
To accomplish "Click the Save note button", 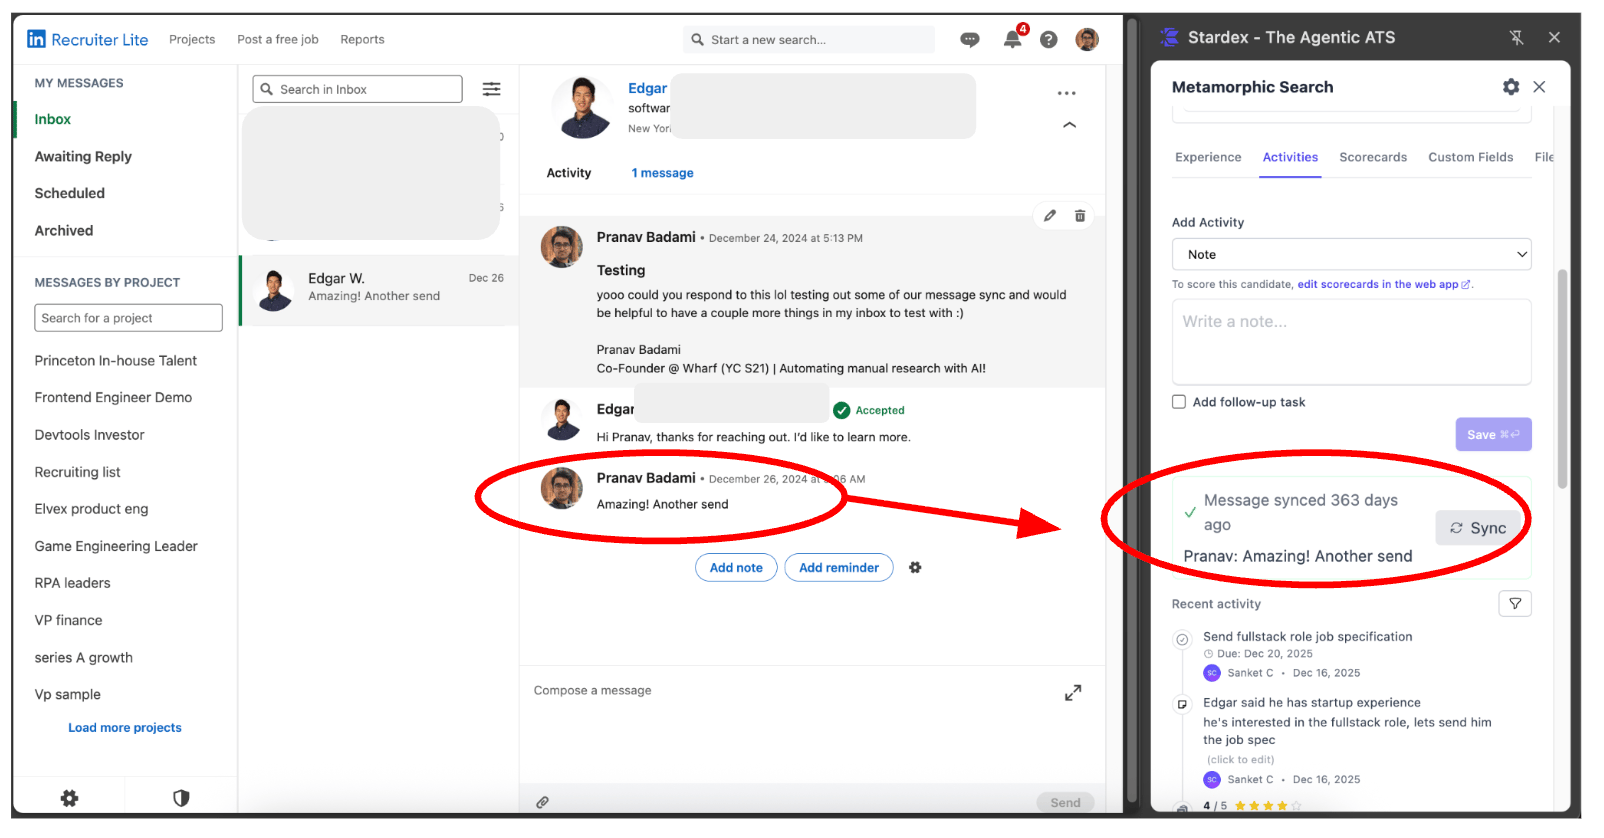I will coord(1493,434).
